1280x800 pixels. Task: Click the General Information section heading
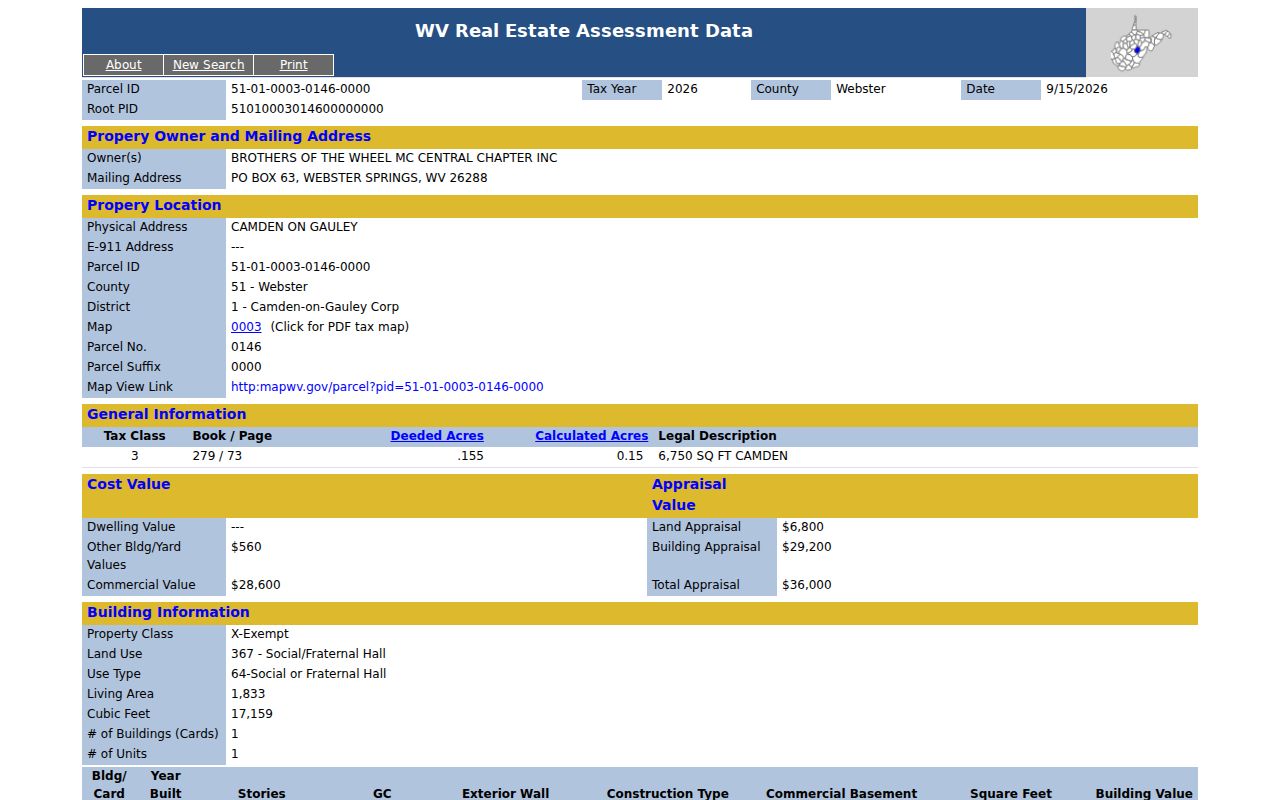pyautogui.click(x=166, y=415)
